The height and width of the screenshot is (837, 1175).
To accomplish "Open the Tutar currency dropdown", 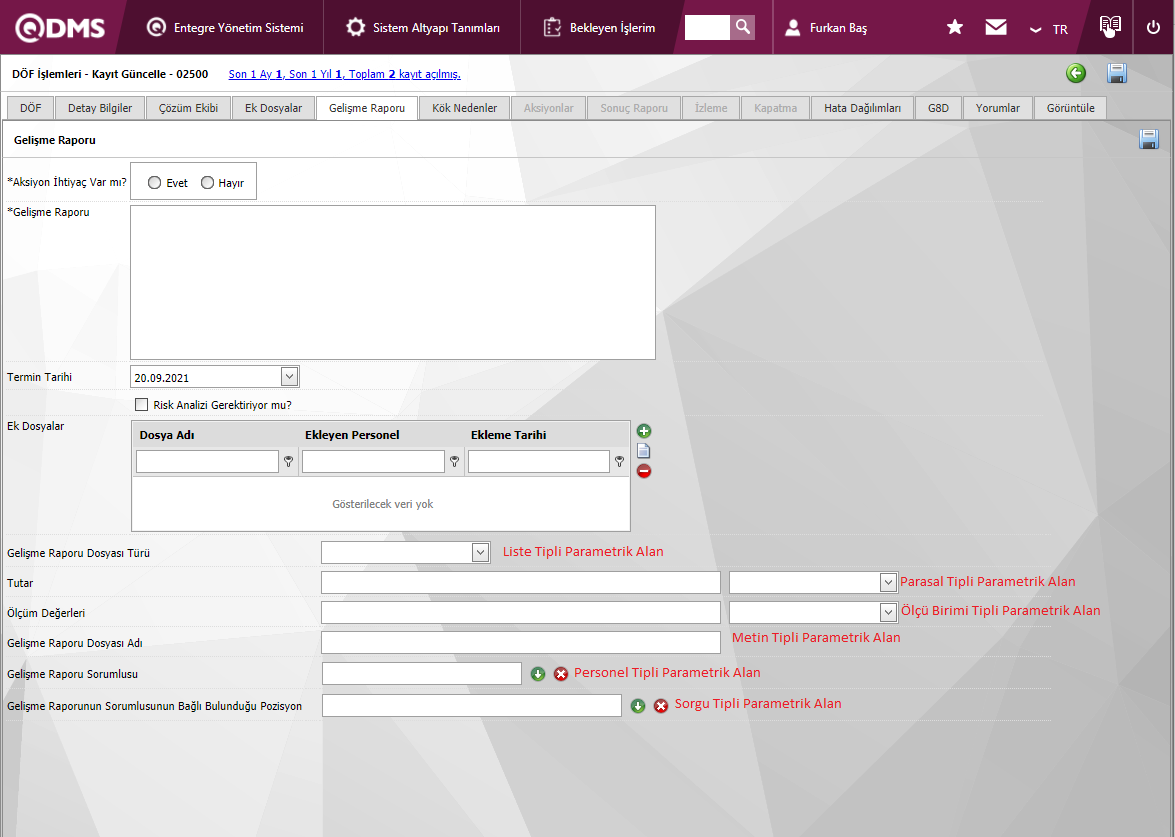I will pyautogui.click(x=888, y=582).
